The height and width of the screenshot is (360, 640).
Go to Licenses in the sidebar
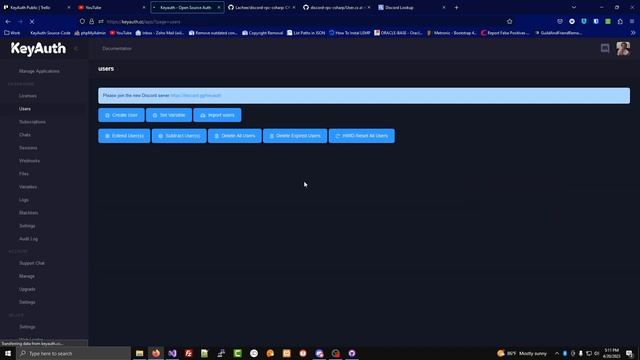click(28, 96)
